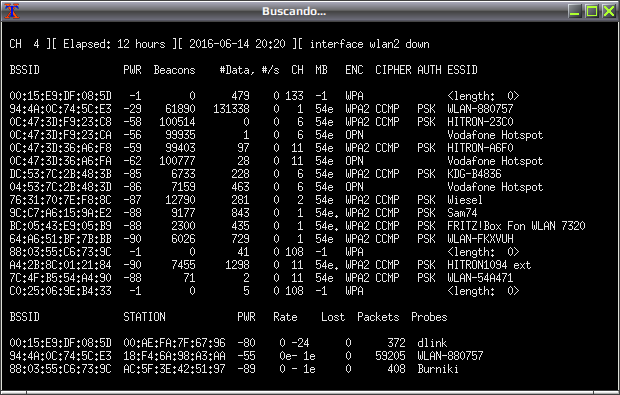Select ESSID HITRON1094 ext
This screenshot has width=620, height=395.
489,265
